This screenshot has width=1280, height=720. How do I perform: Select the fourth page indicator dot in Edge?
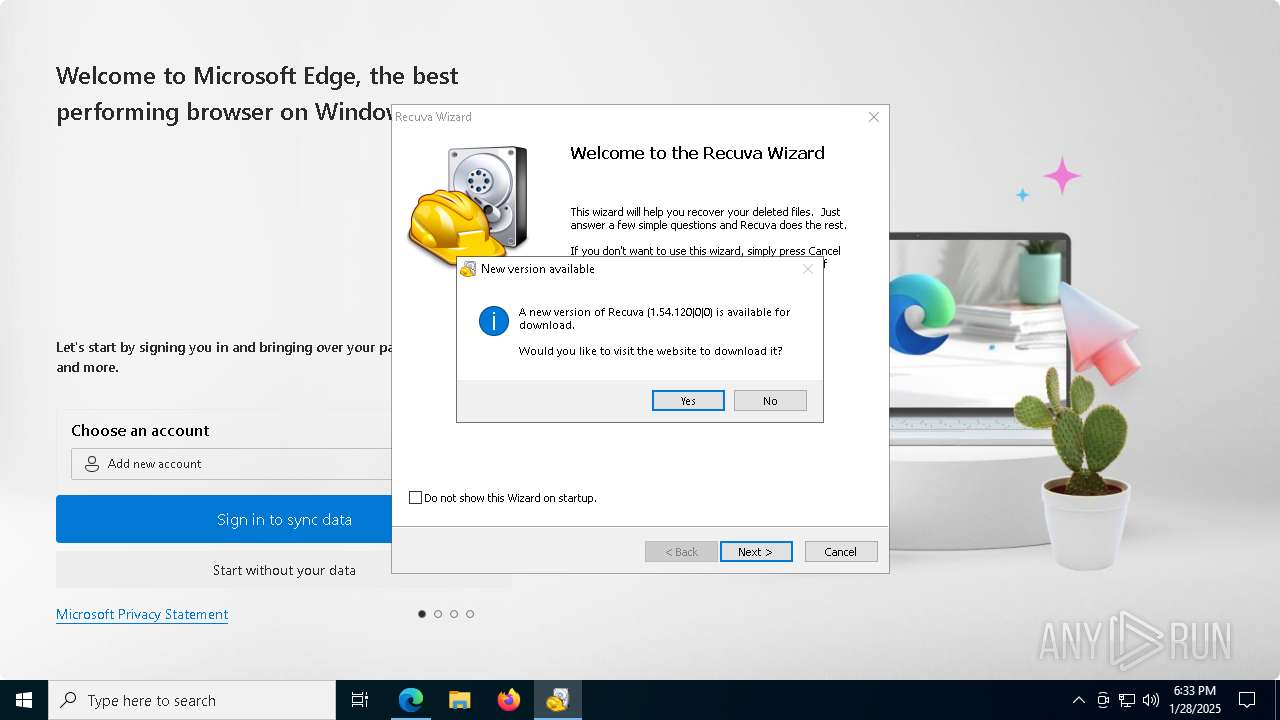(x=470, y=614)
